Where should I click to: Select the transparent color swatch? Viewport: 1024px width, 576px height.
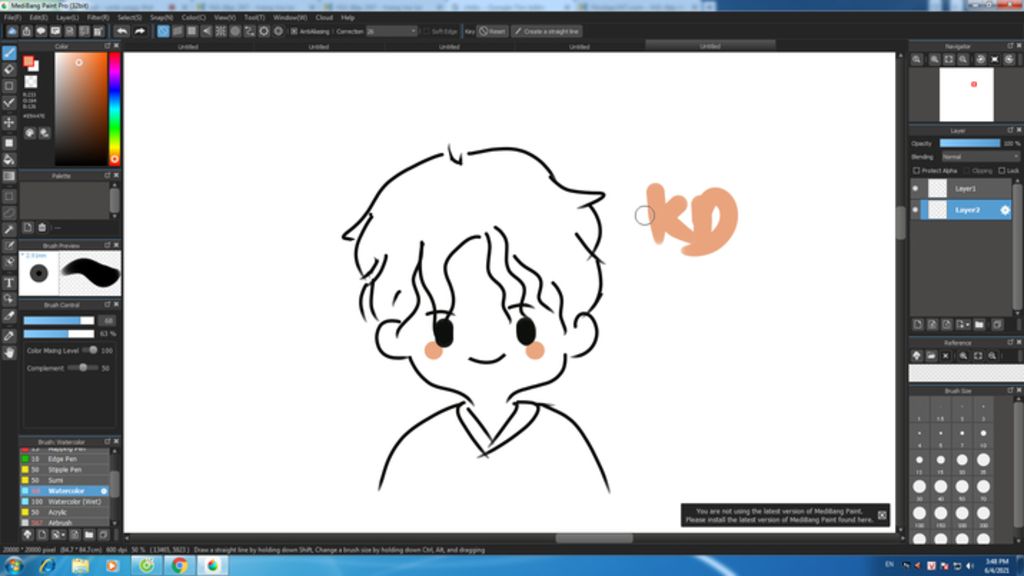point(31,82)
